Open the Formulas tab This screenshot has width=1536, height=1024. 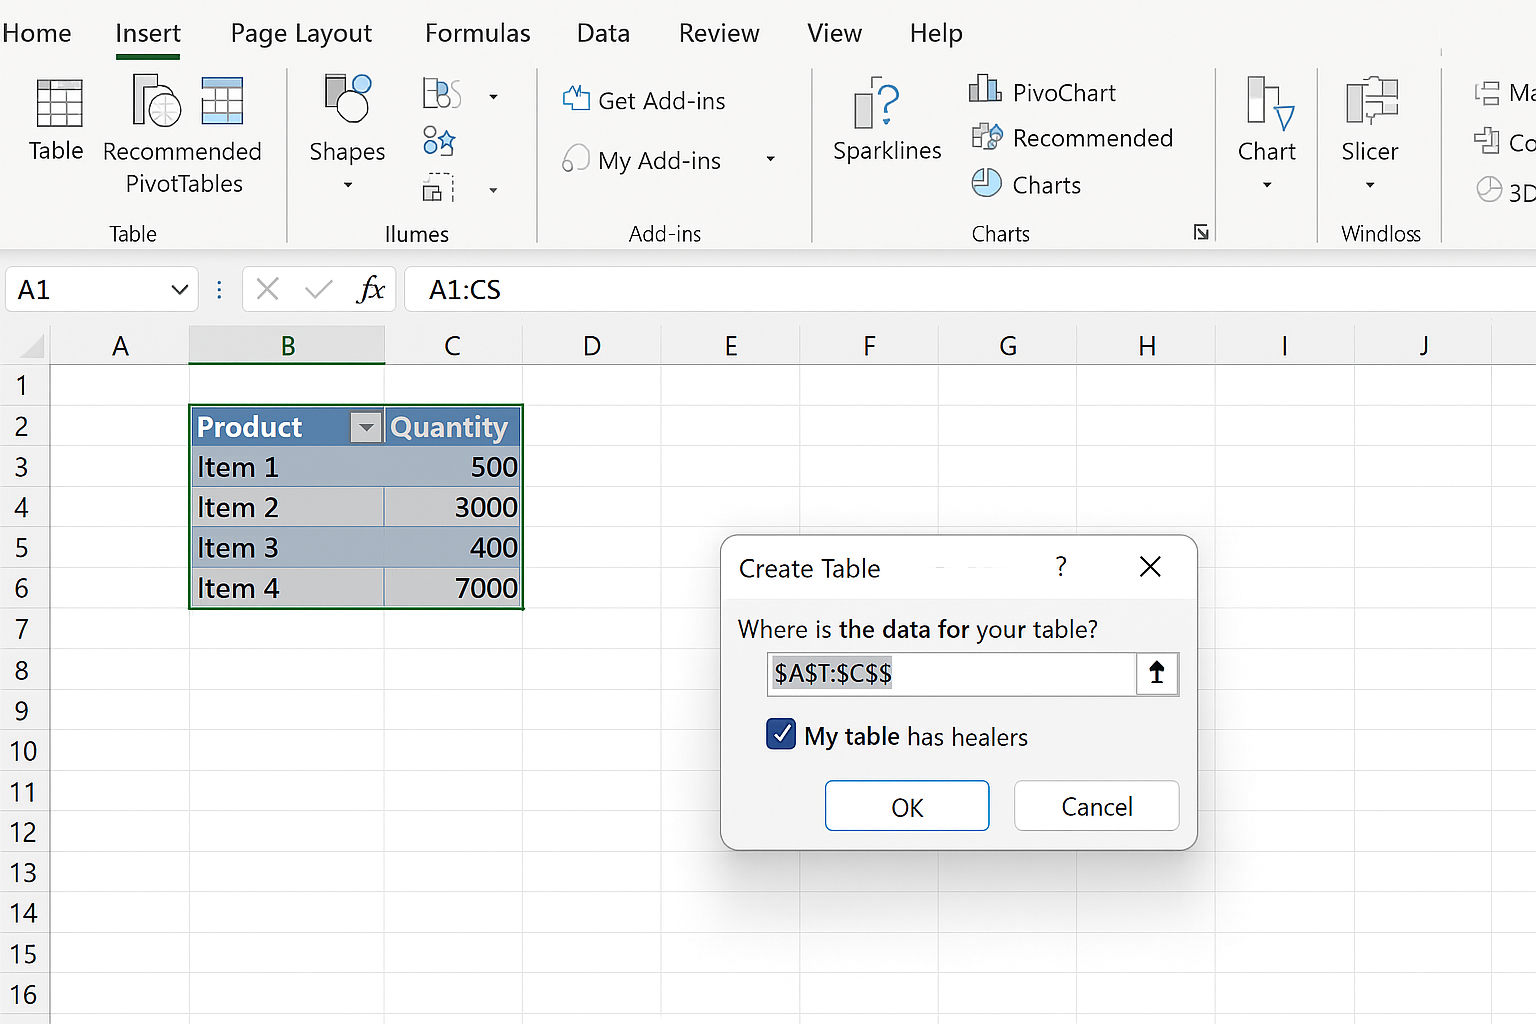pyautogui.click(x=478, y=33)
